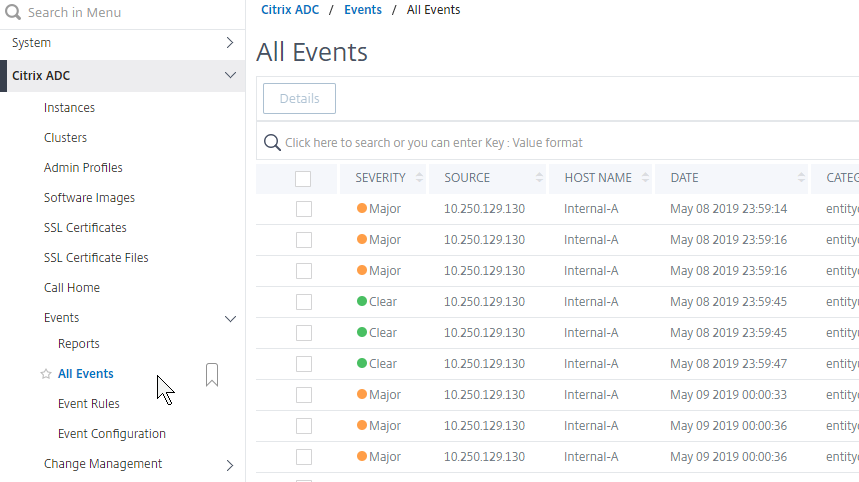Click the DATE column header label
This screenshot has width=859, height=482.
tap(684, 178)
